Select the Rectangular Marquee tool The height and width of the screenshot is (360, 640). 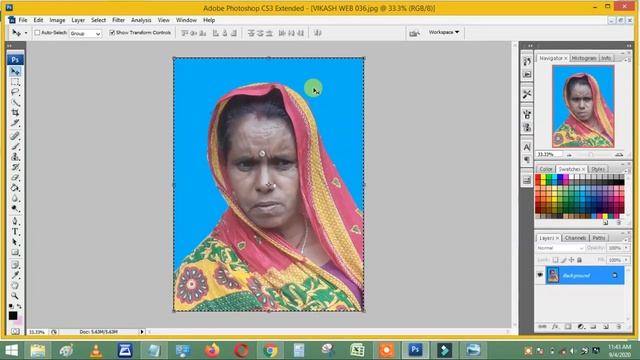[15, 82]
